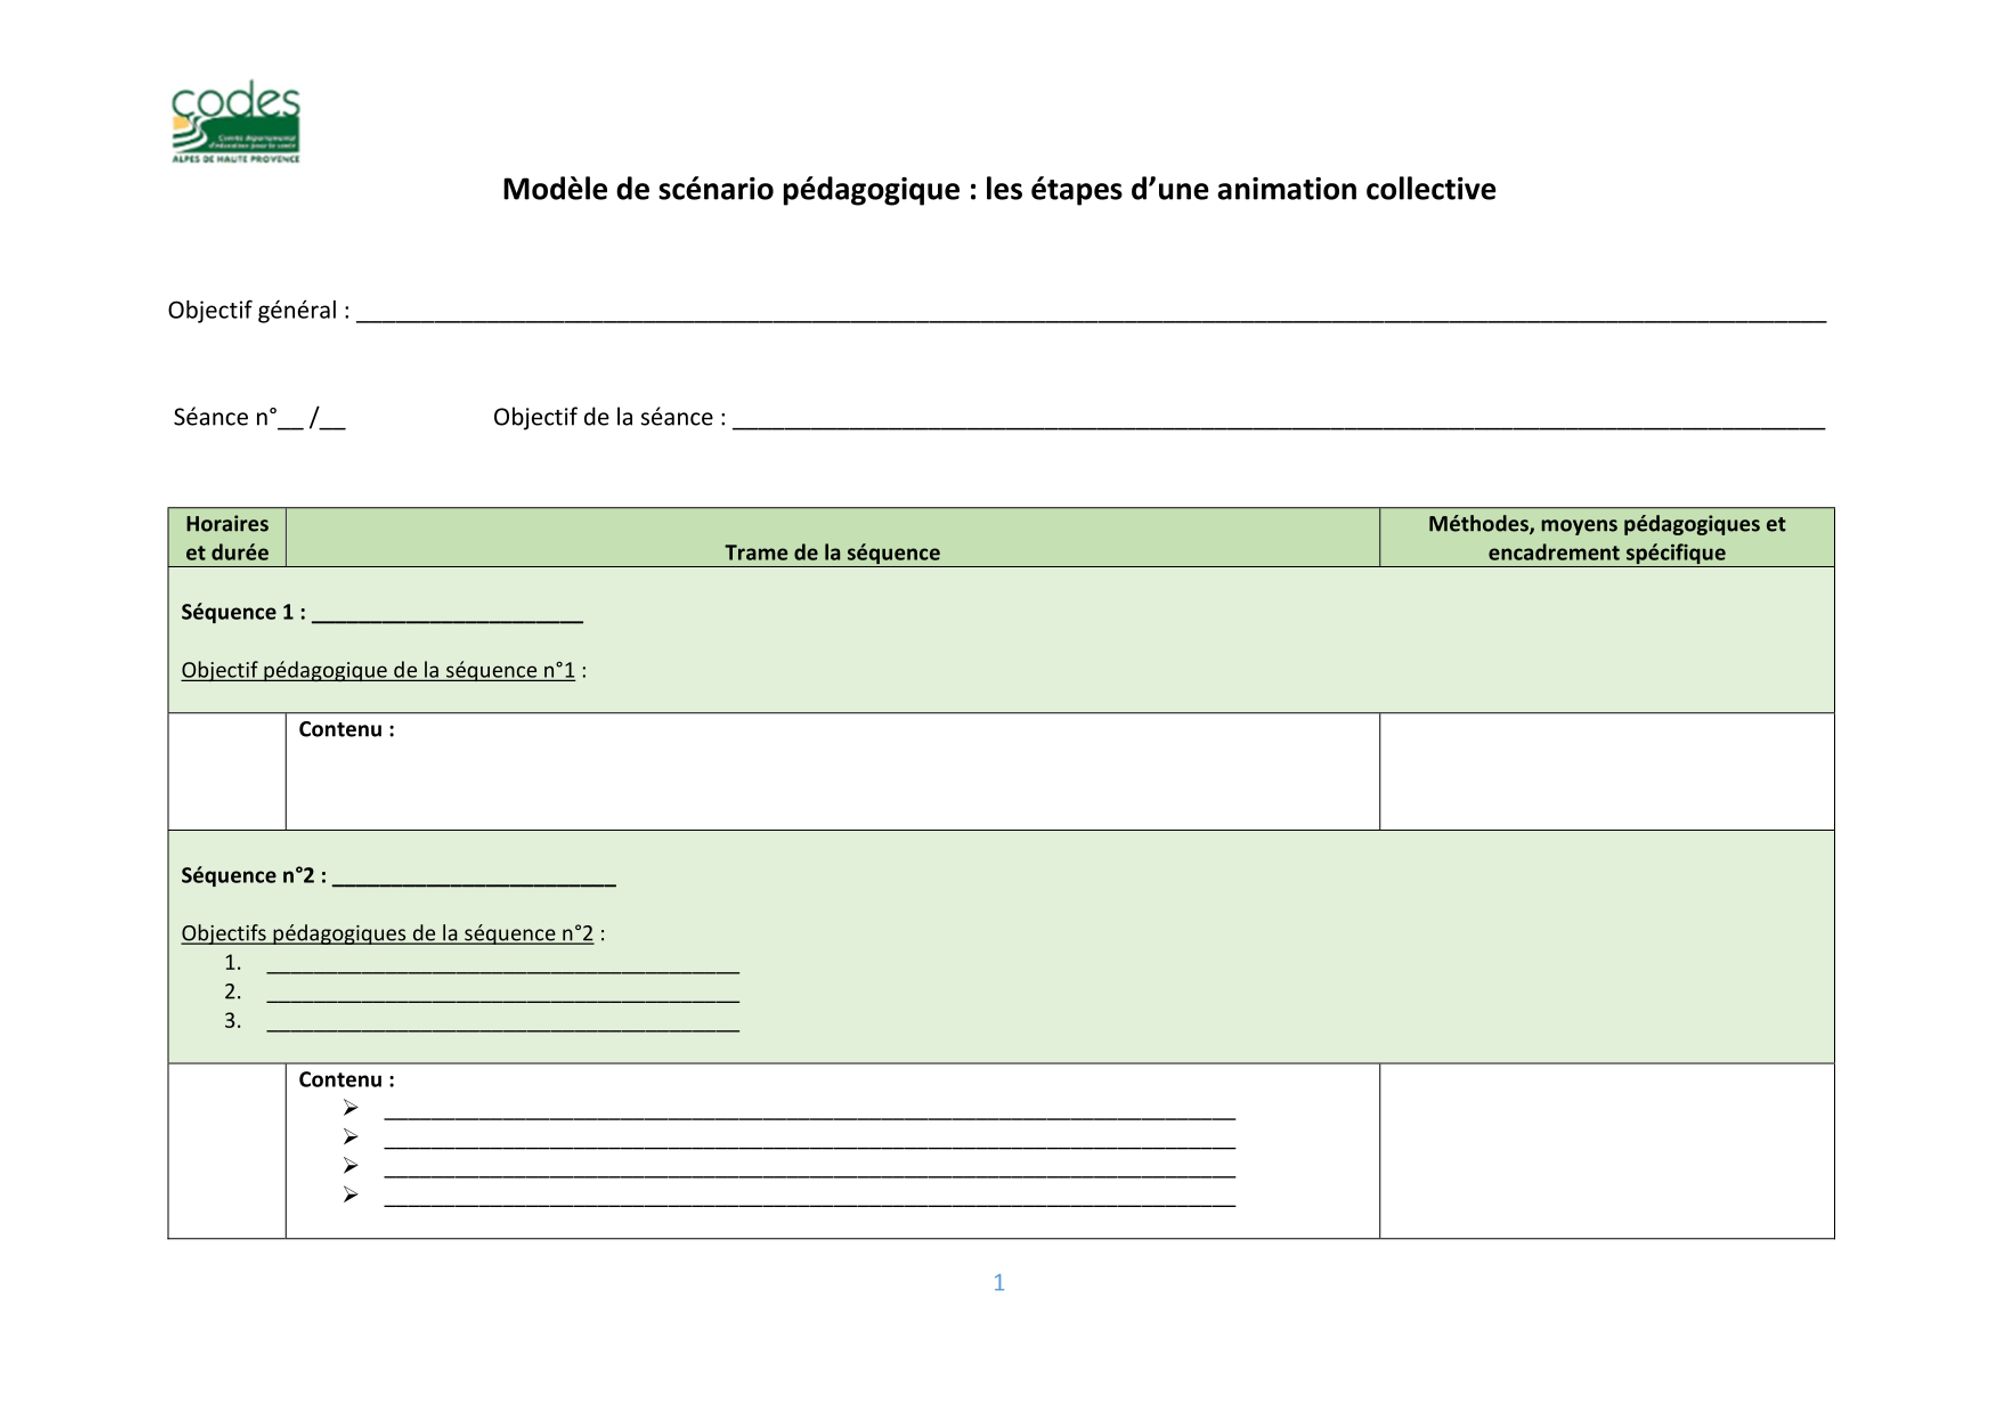The height and width of the screenshot is (1414, 2000).
Task: Click the second arrow bullet under Contenu
Action: tap(350, 1136)
